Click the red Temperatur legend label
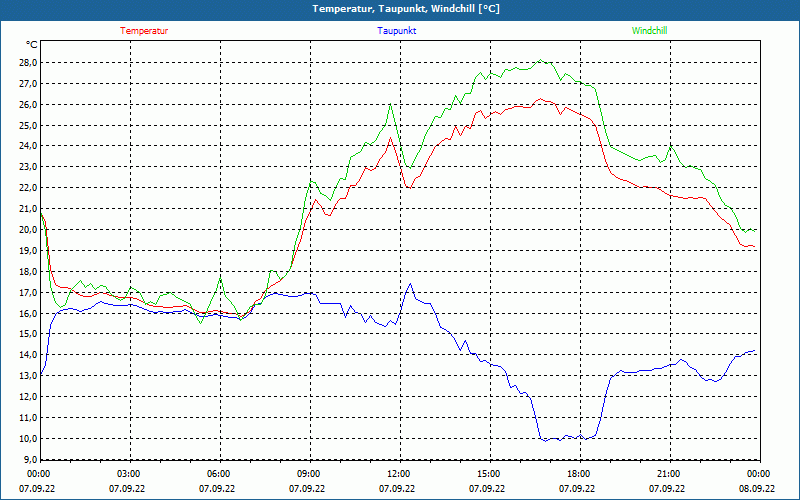The height and width of the screenshot is (500, 800). point(144,31)
